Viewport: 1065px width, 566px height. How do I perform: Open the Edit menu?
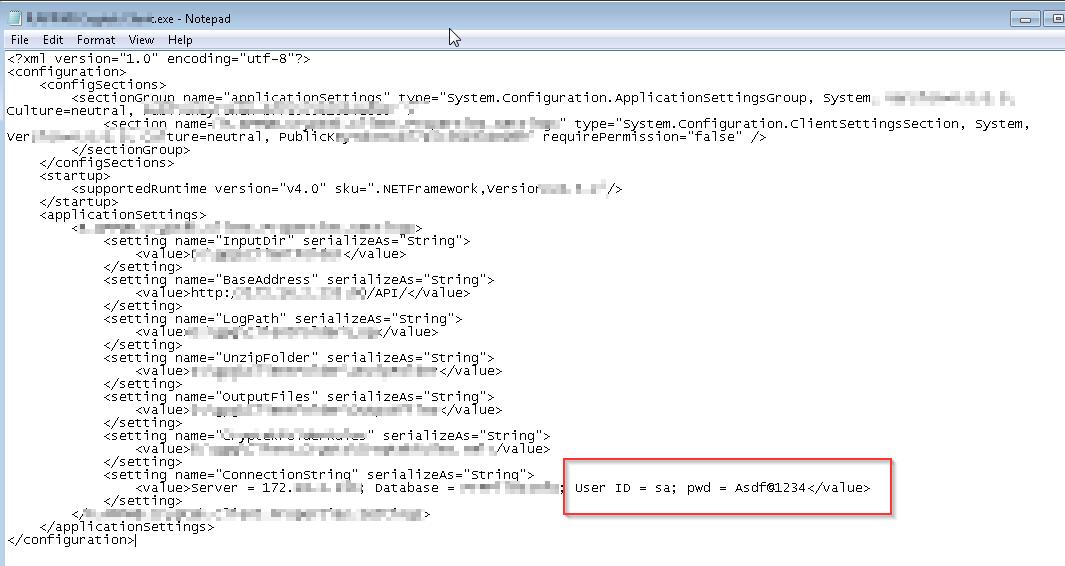pyautogui.click(x=53, y=40)
